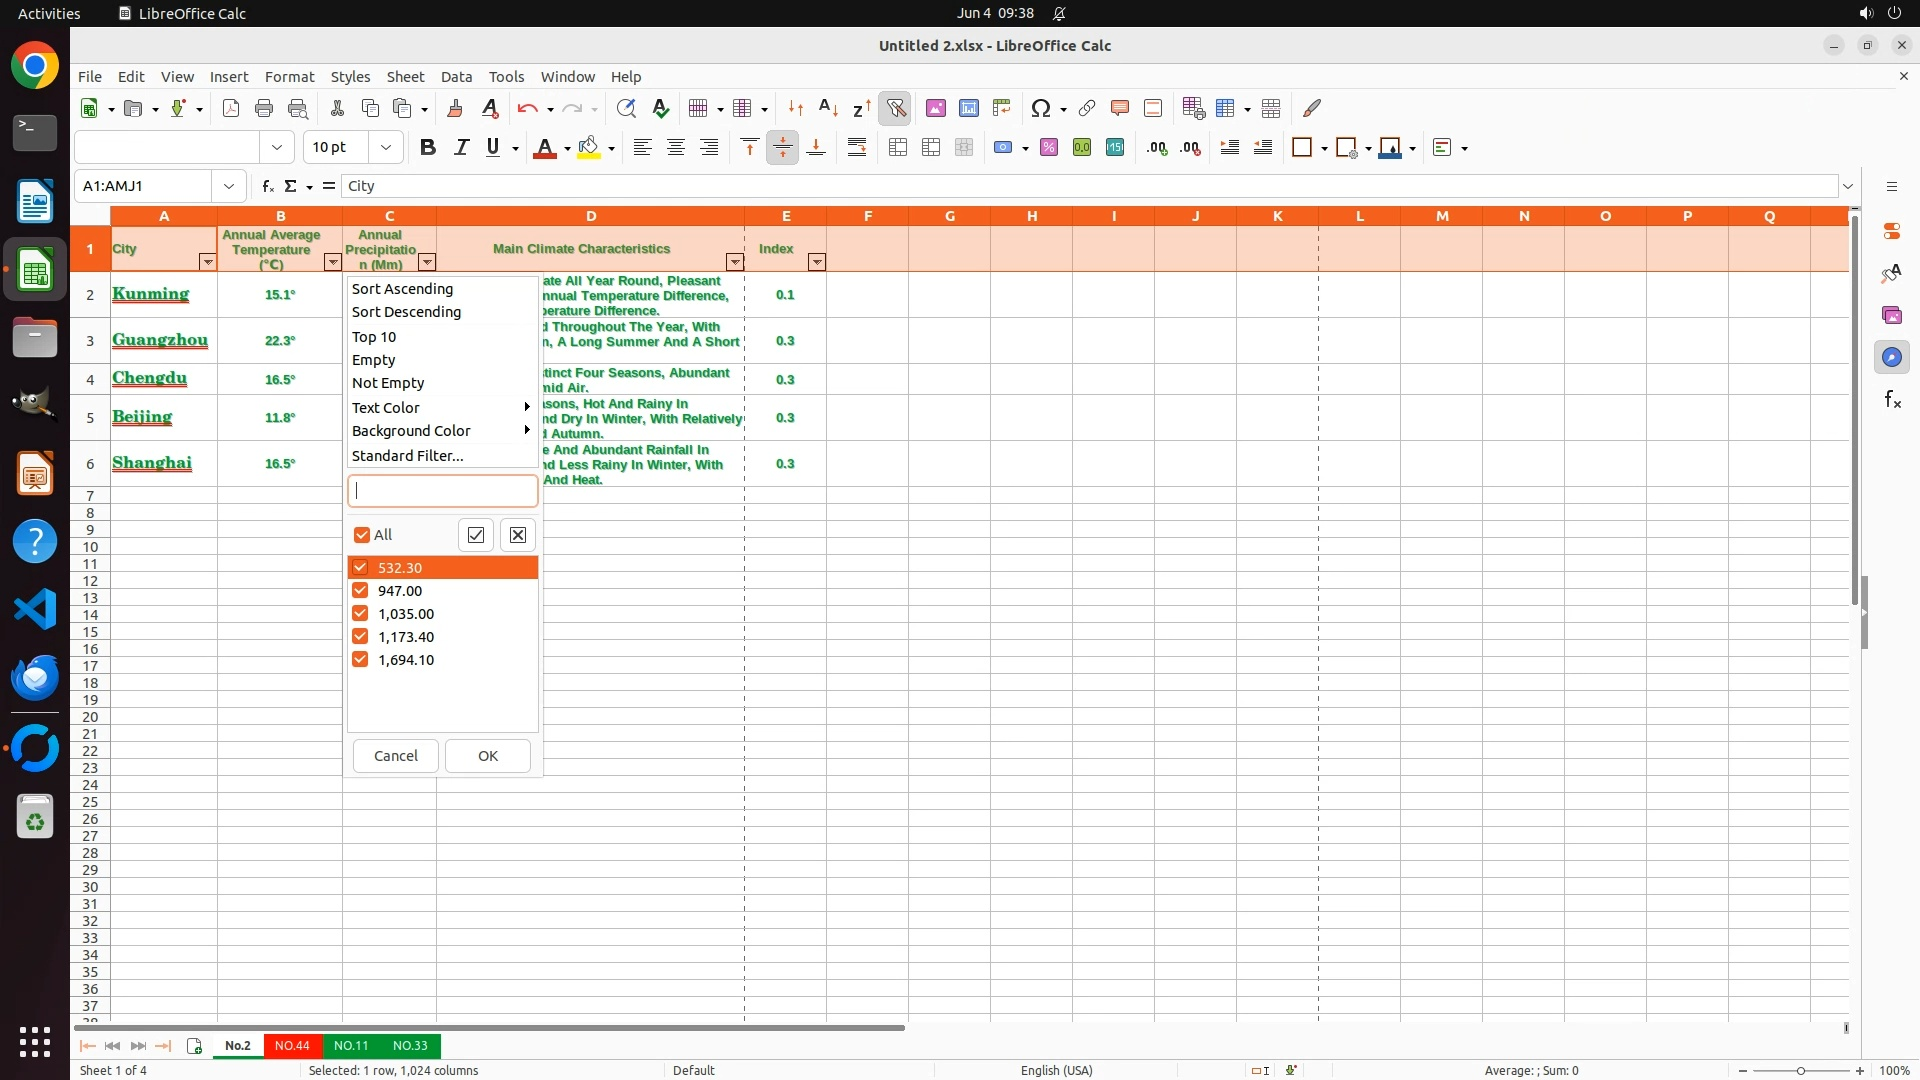Click the Wrap Text icon
The image size is (1920, 1080).
pos(857,147)
